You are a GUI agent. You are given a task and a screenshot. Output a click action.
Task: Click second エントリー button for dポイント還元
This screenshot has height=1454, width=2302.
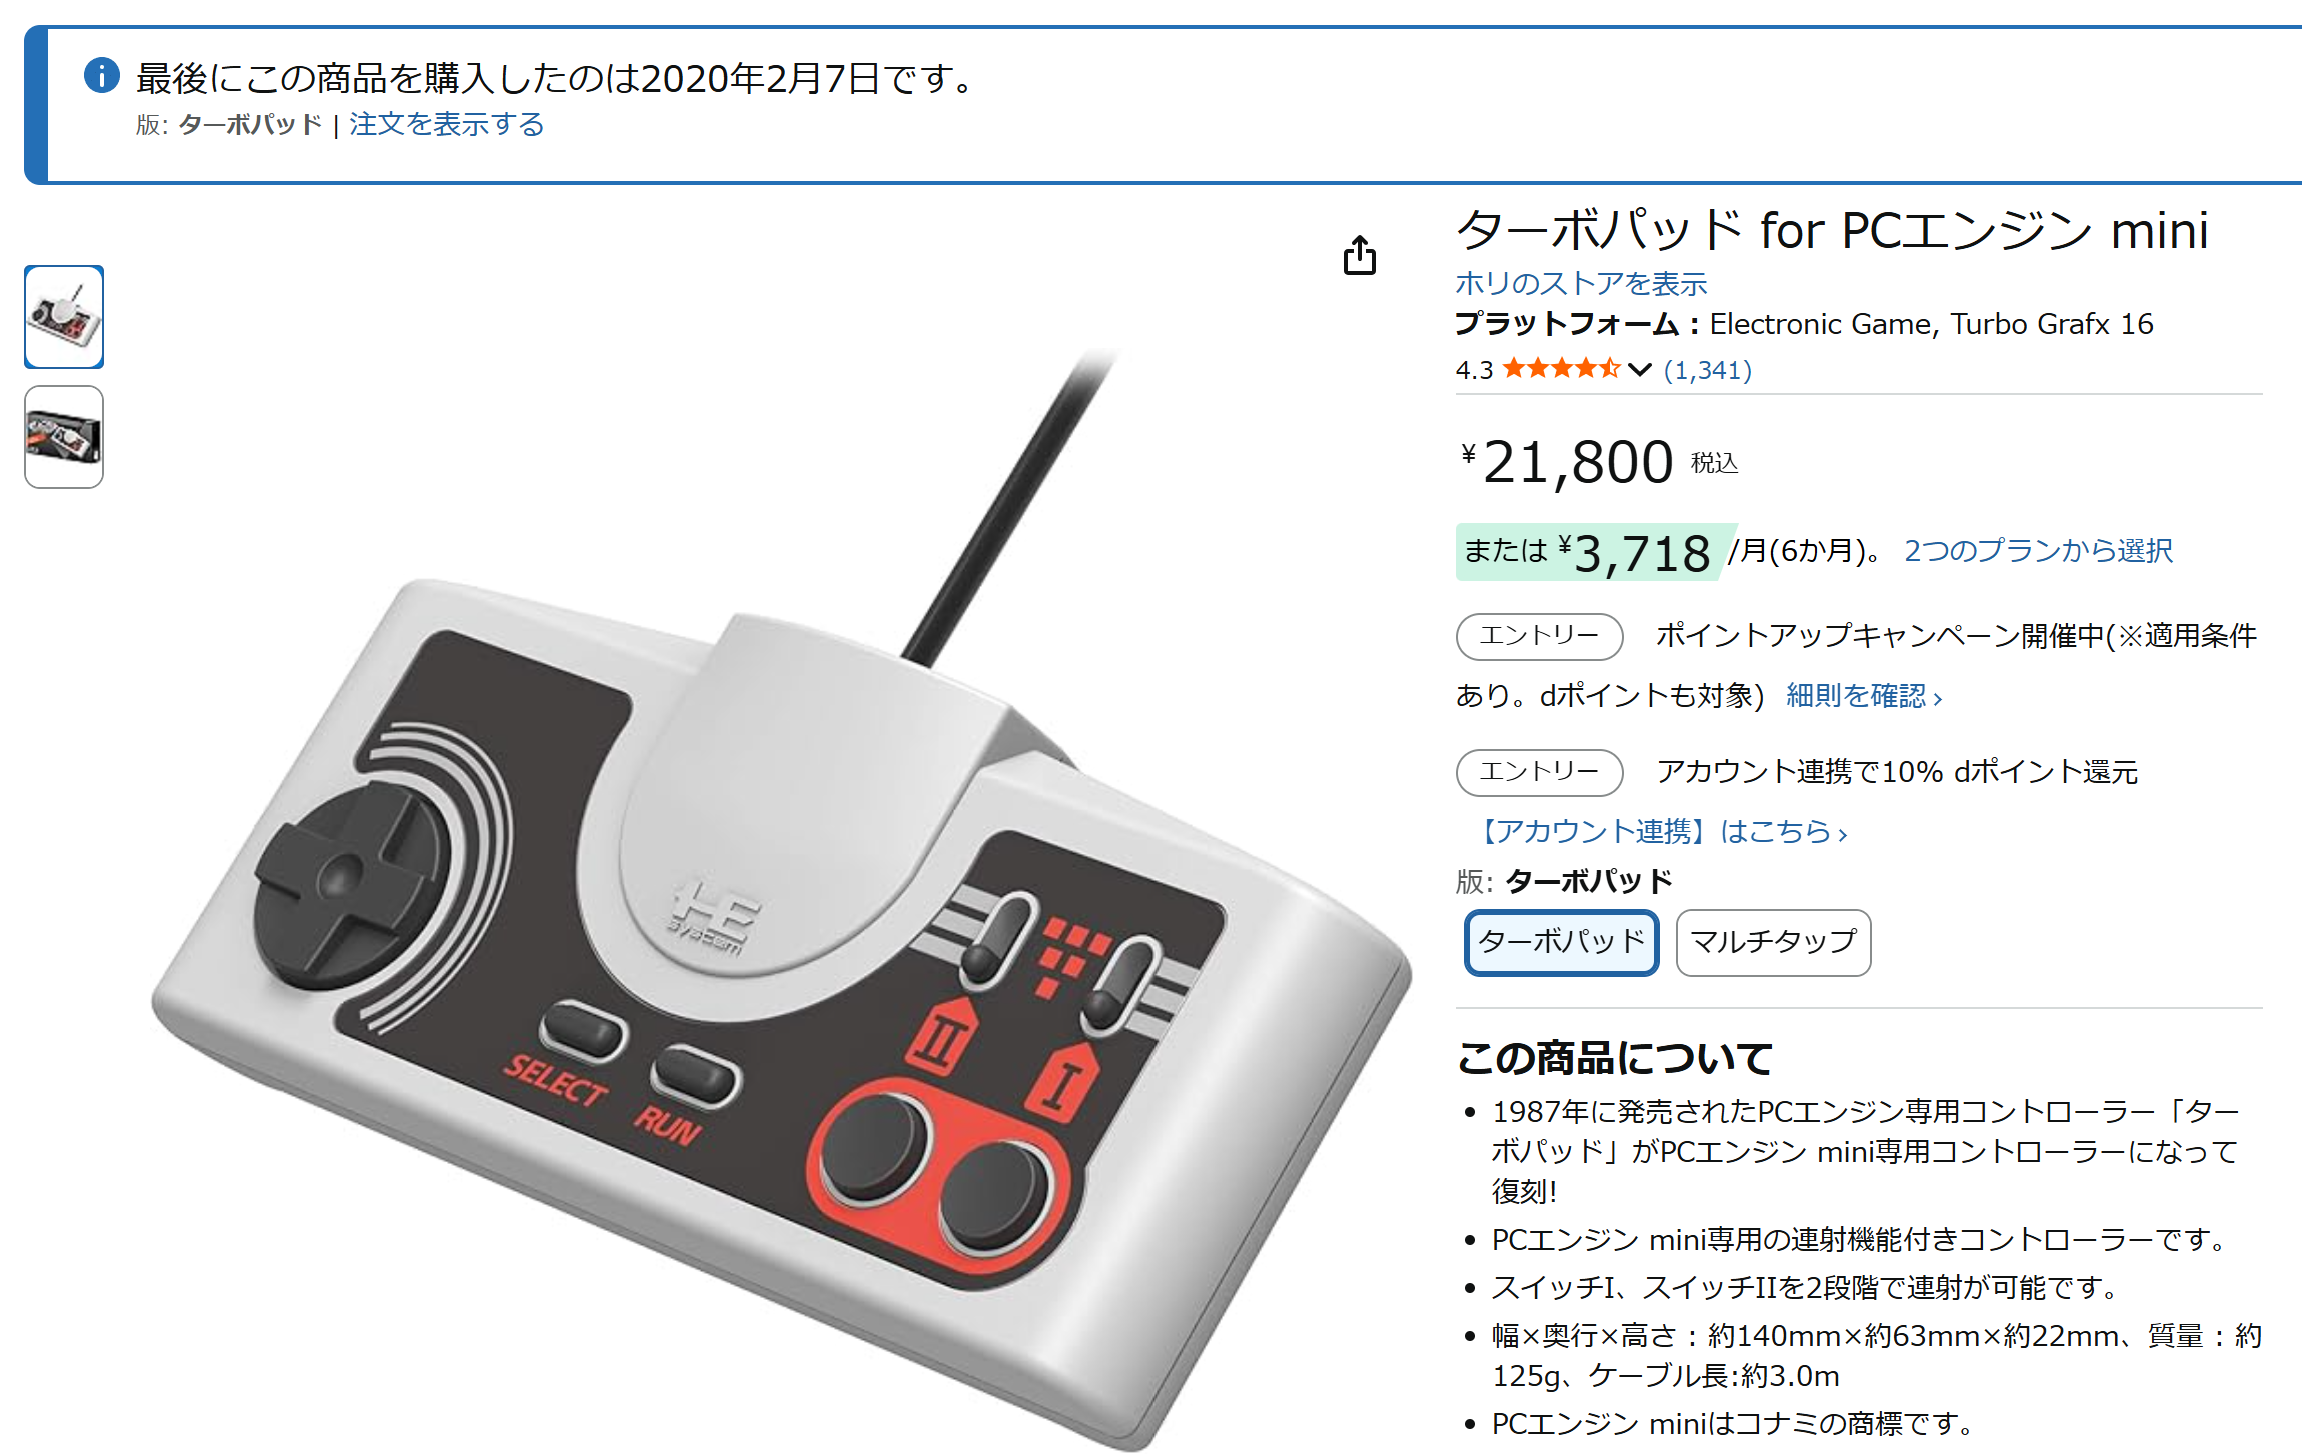point(1539,772)
